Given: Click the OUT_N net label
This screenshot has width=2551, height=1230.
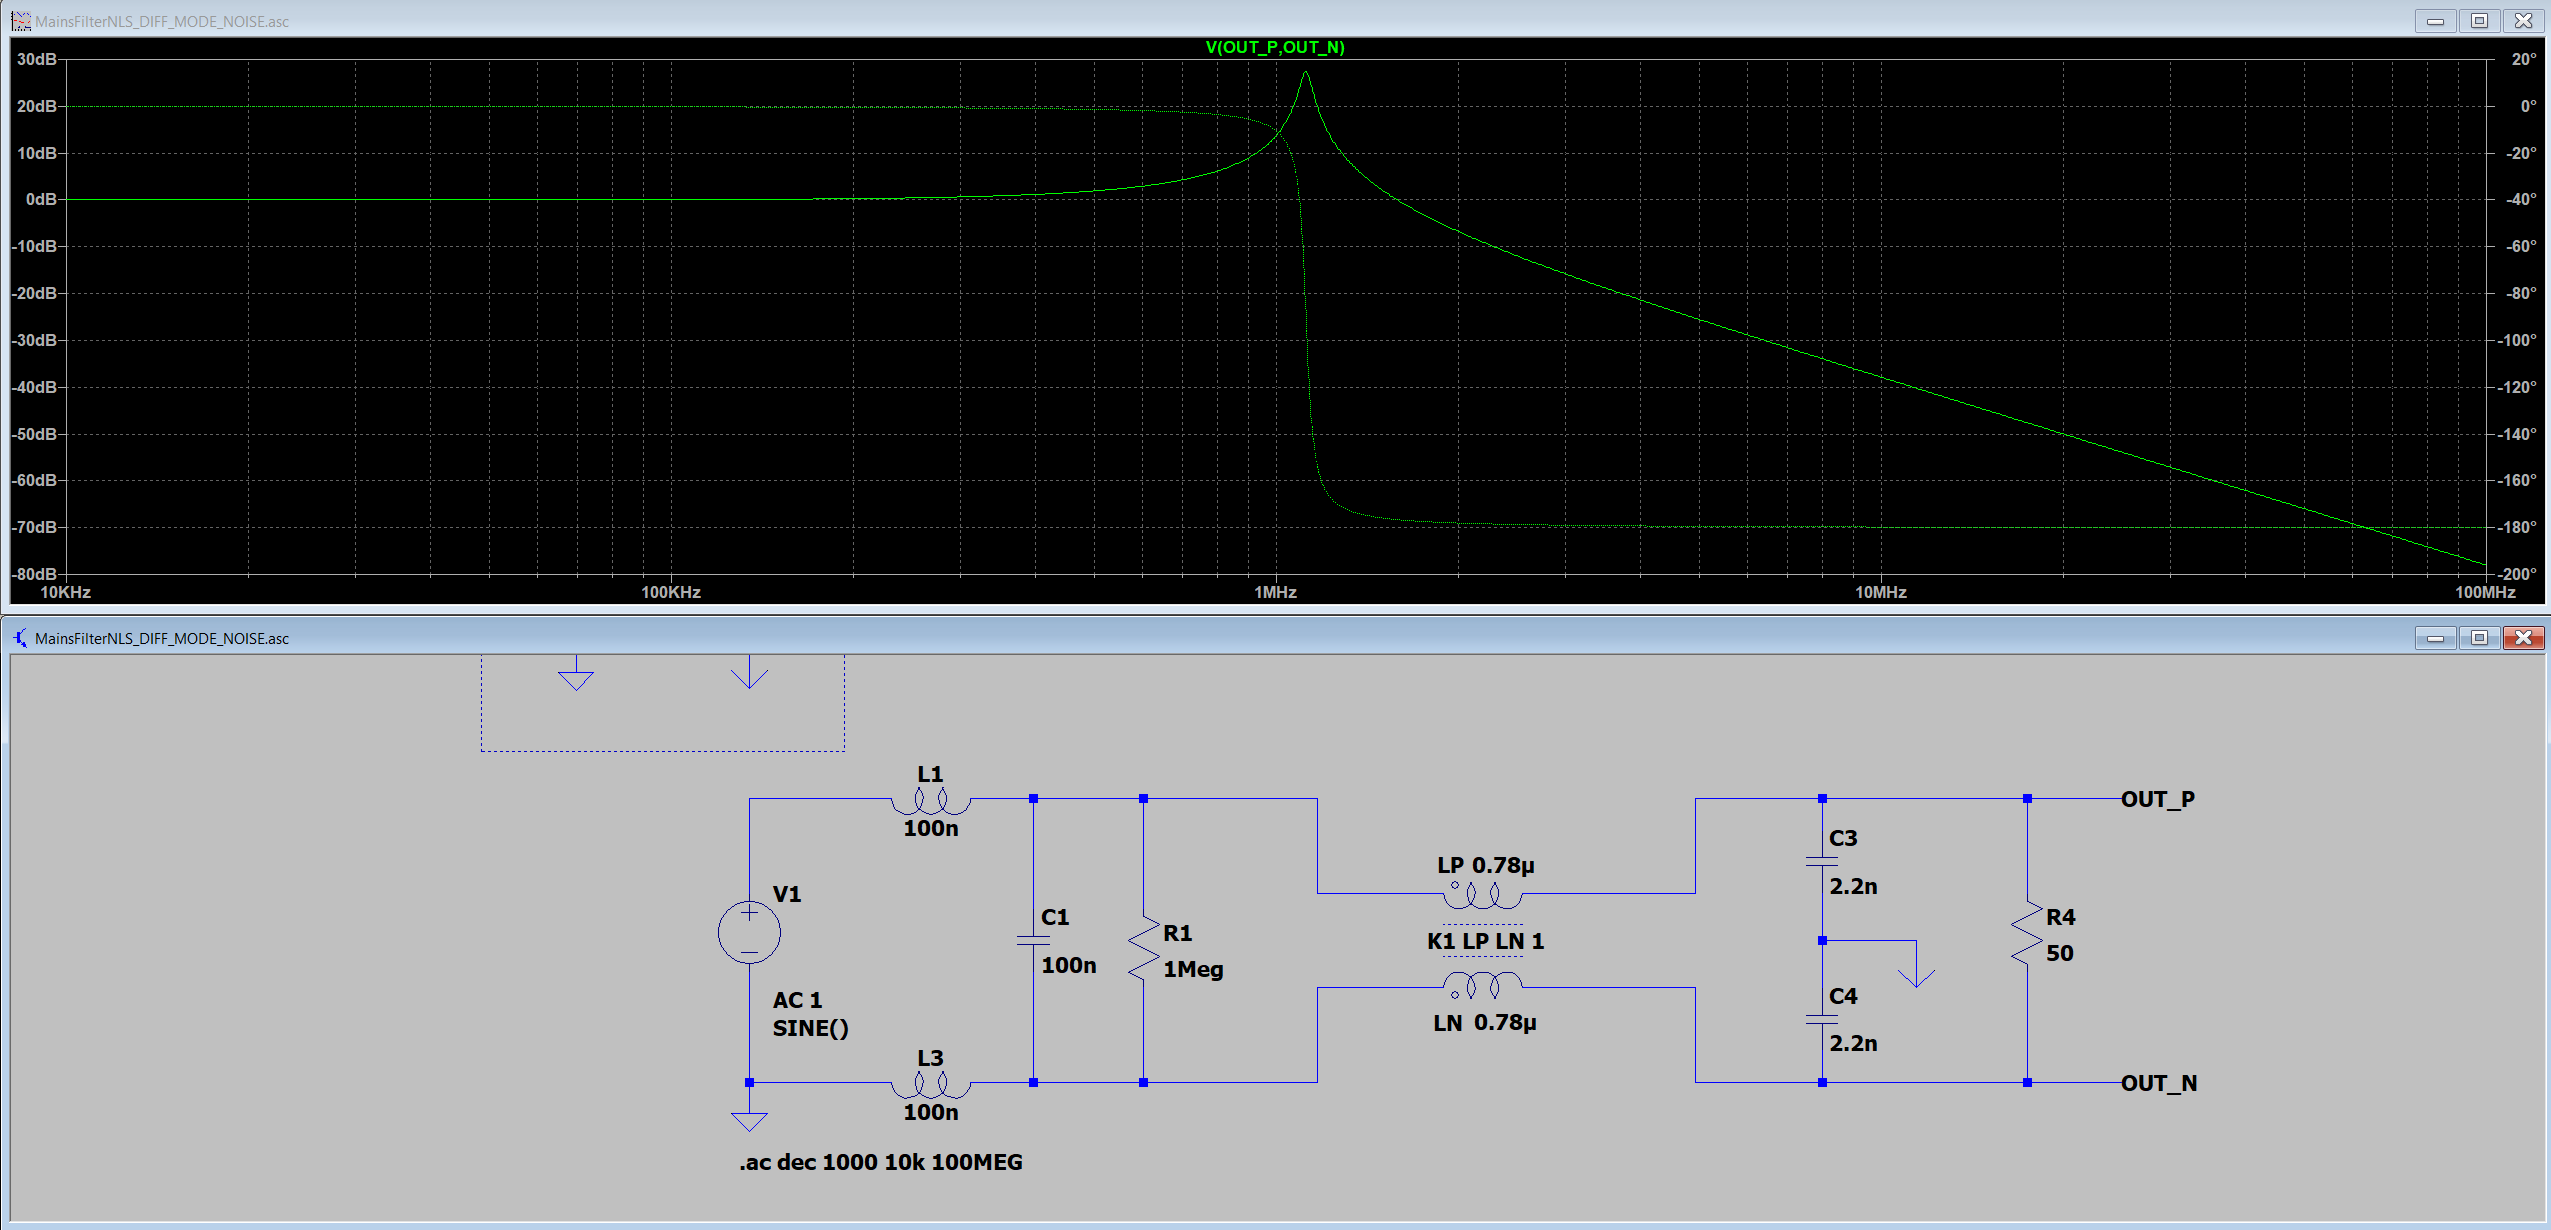Looking at the screenshot, I should (2158, 1083).
